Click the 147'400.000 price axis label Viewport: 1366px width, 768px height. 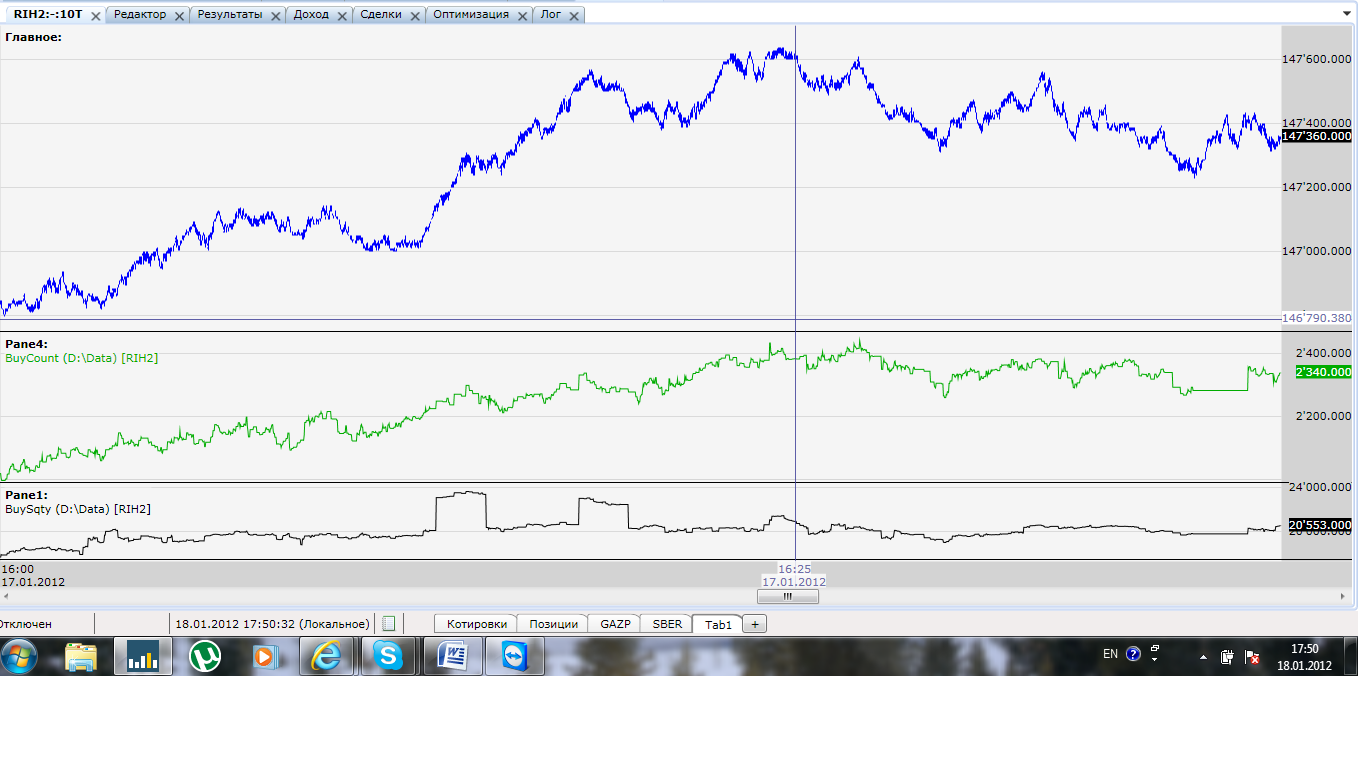1317,122
